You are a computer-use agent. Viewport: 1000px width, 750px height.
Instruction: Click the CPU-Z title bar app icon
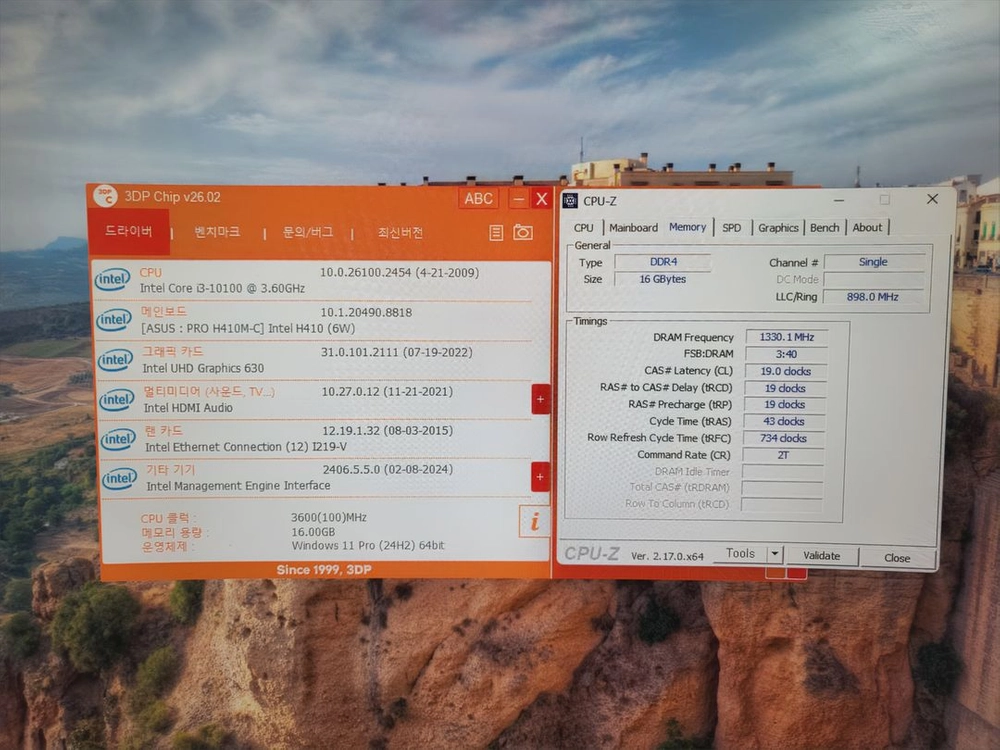pyautogui.click(x=570, y=200)
